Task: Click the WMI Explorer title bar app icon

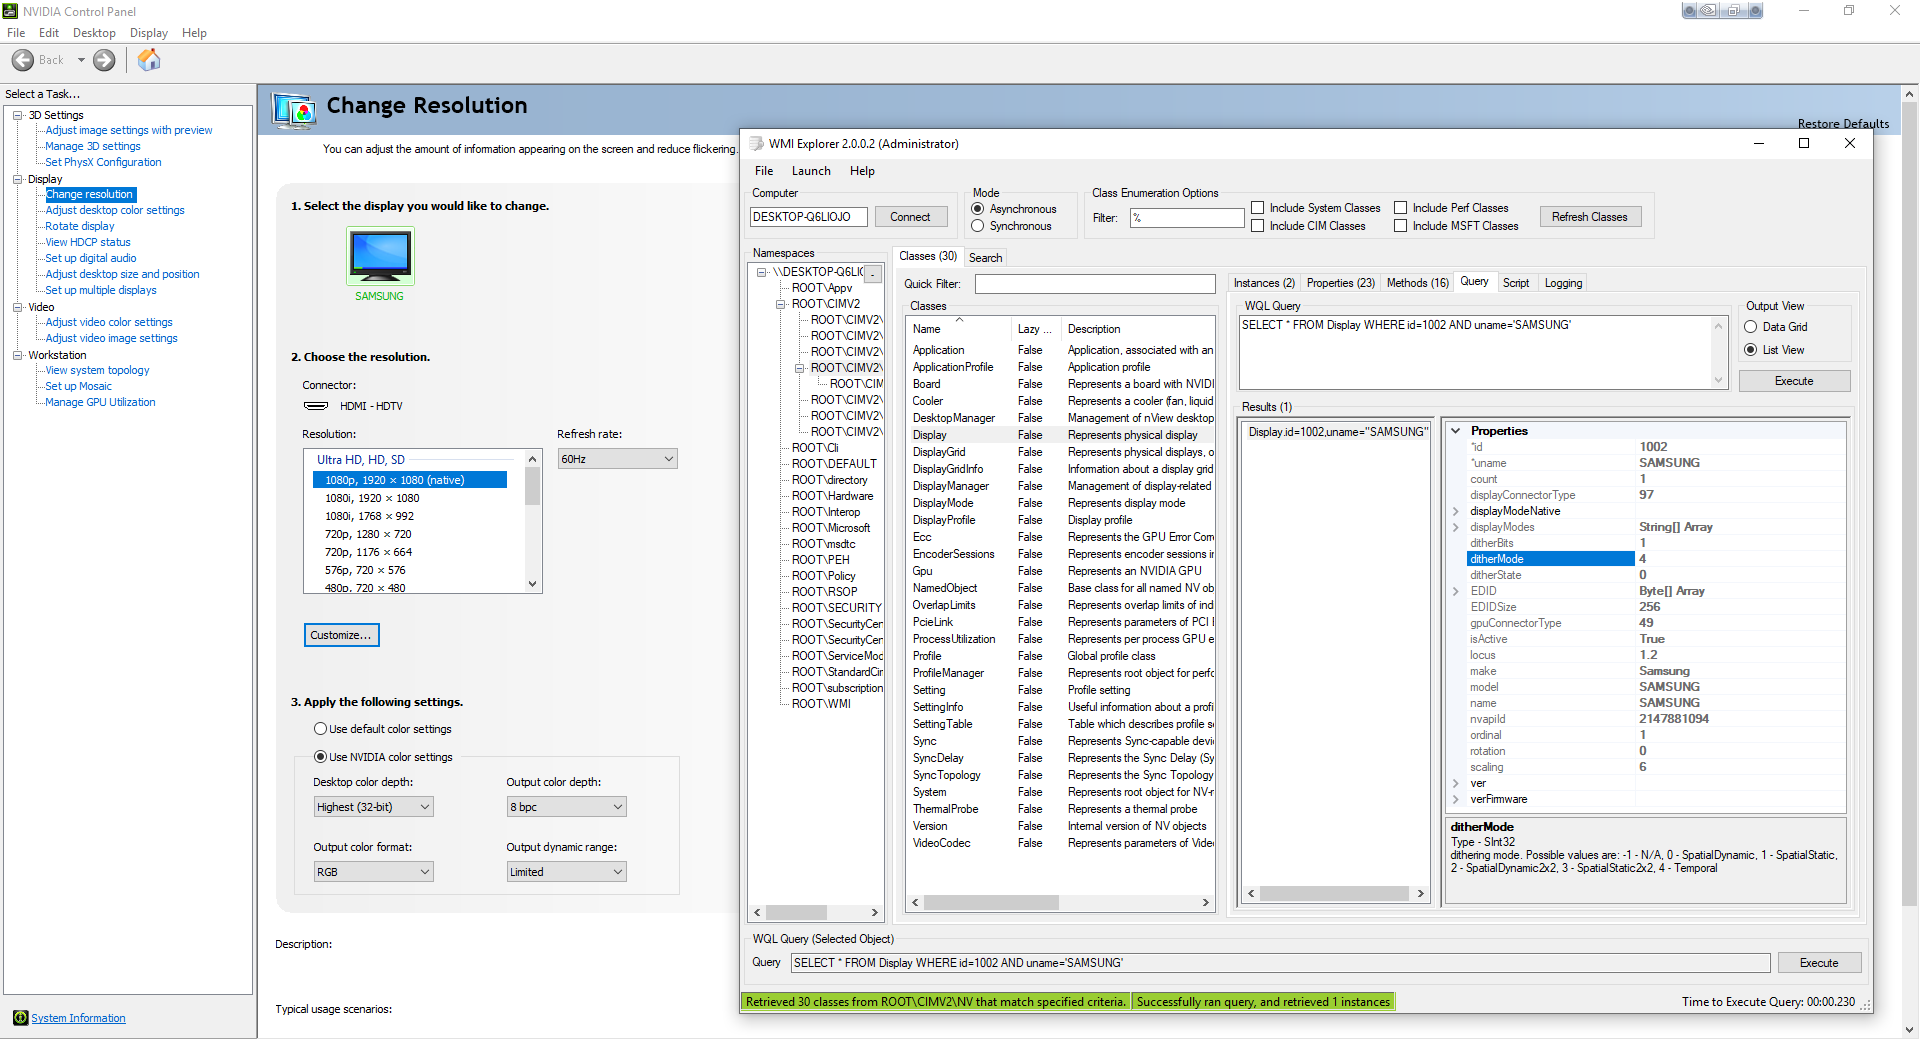Action: tap(757, 143)
